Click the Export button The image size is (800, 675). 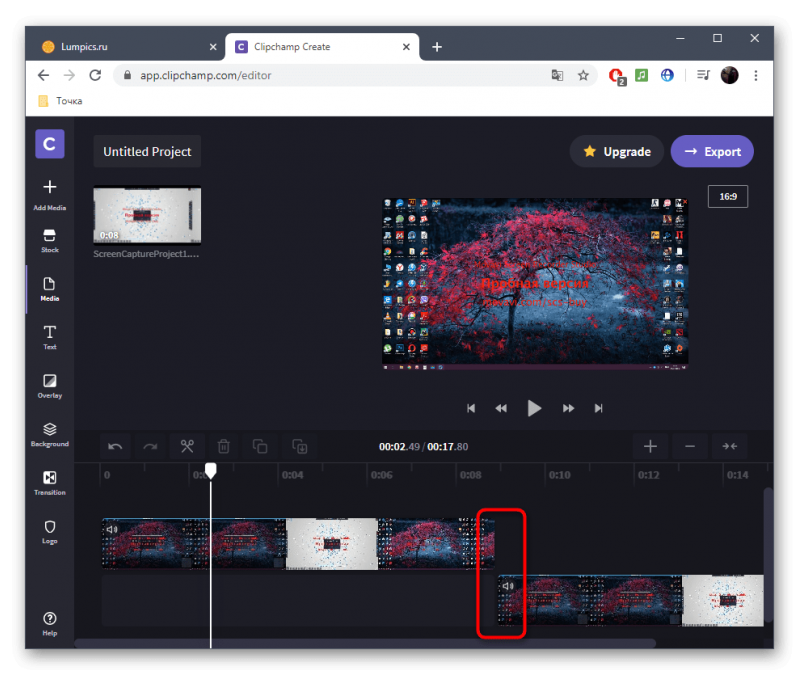[712, 152]
